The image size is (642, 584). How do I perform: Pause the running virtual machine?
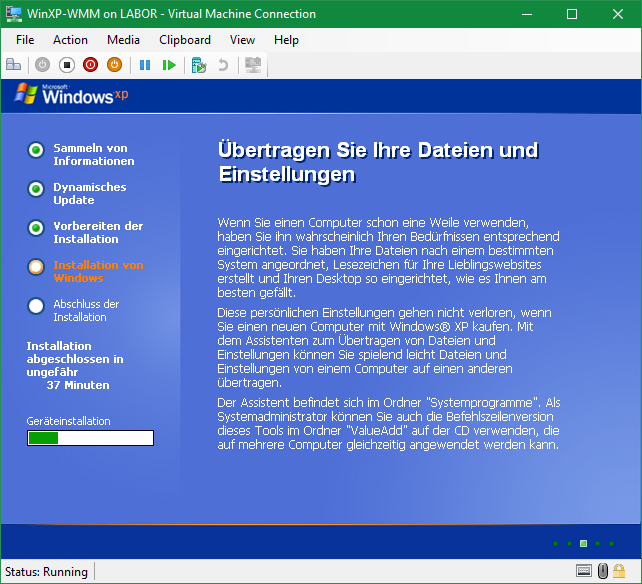(x=145, y=65)
